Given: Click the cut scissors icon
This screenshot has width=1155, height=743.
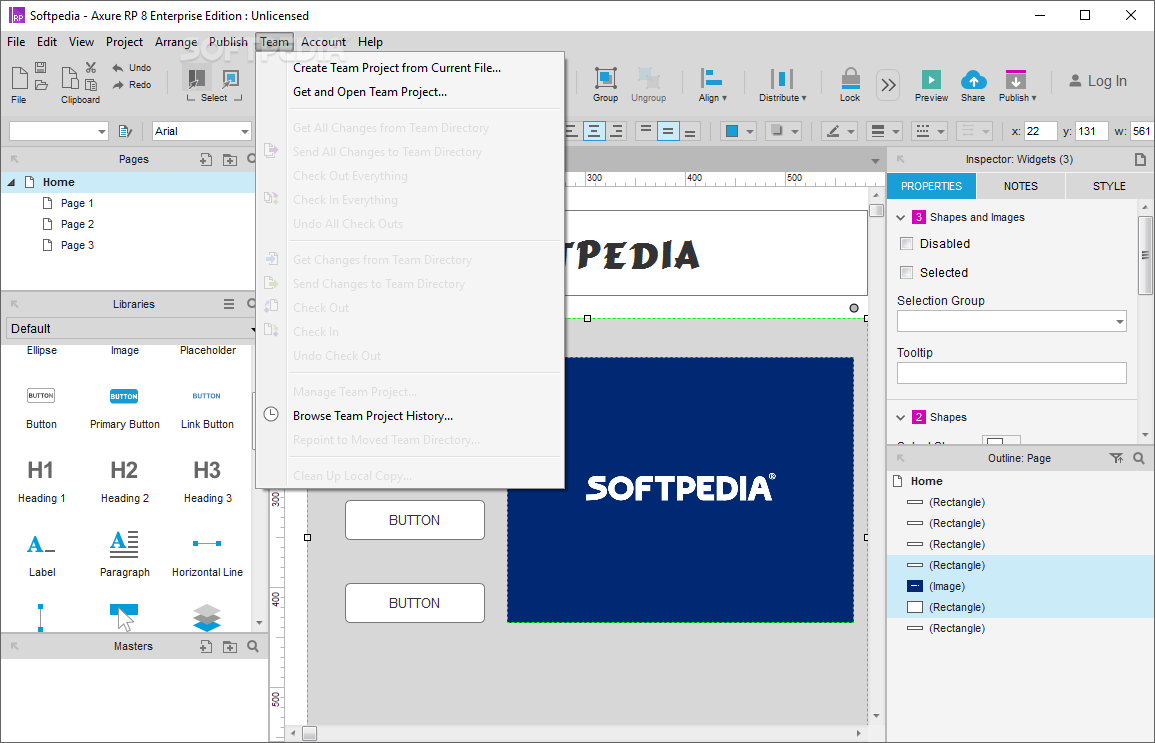Looking at the screenshot, I should [91, 68].
